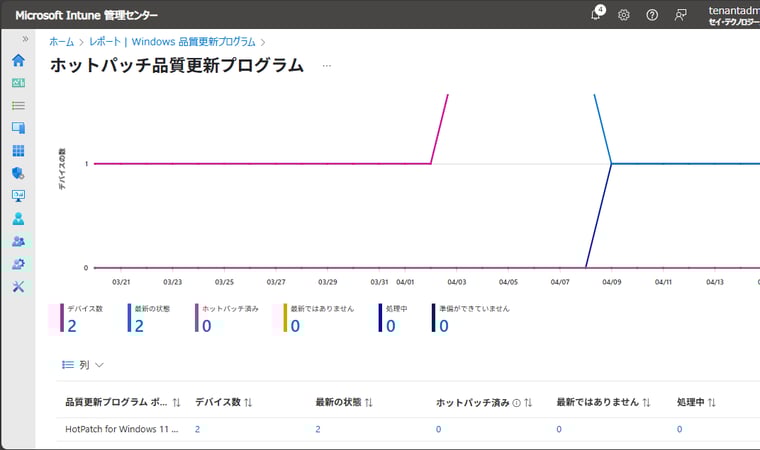
Task: Select デバイス数 summary tile with purple bar
Action: [81, 319]
